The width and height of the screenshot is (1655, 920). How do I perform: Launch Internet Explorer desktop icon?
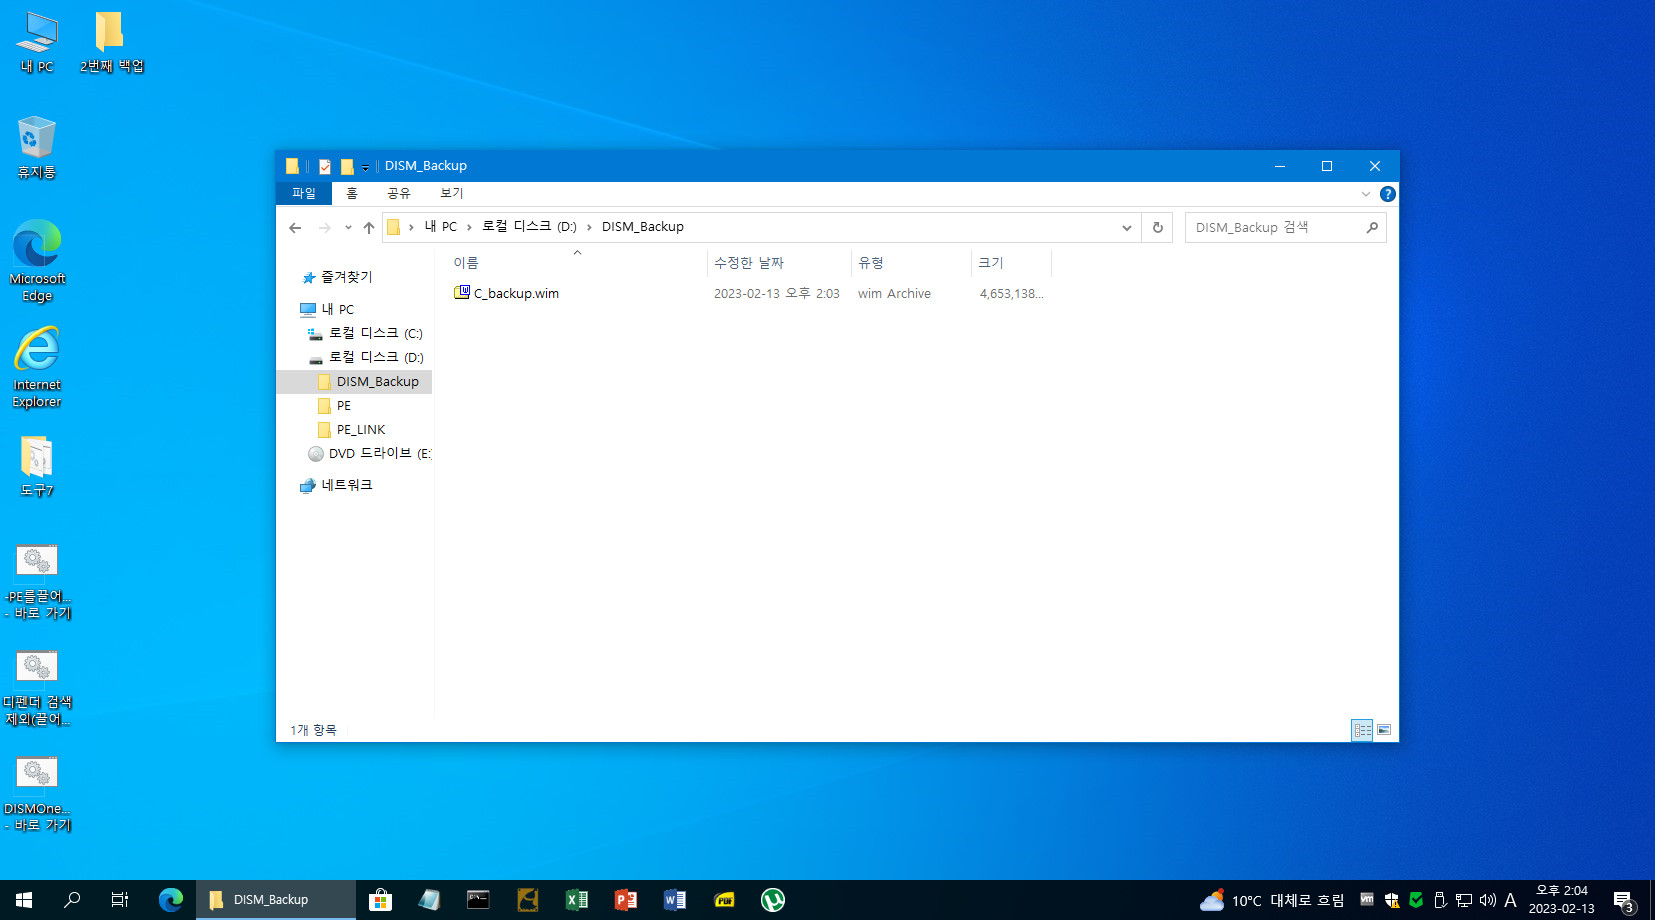click(x=37, y=366)
